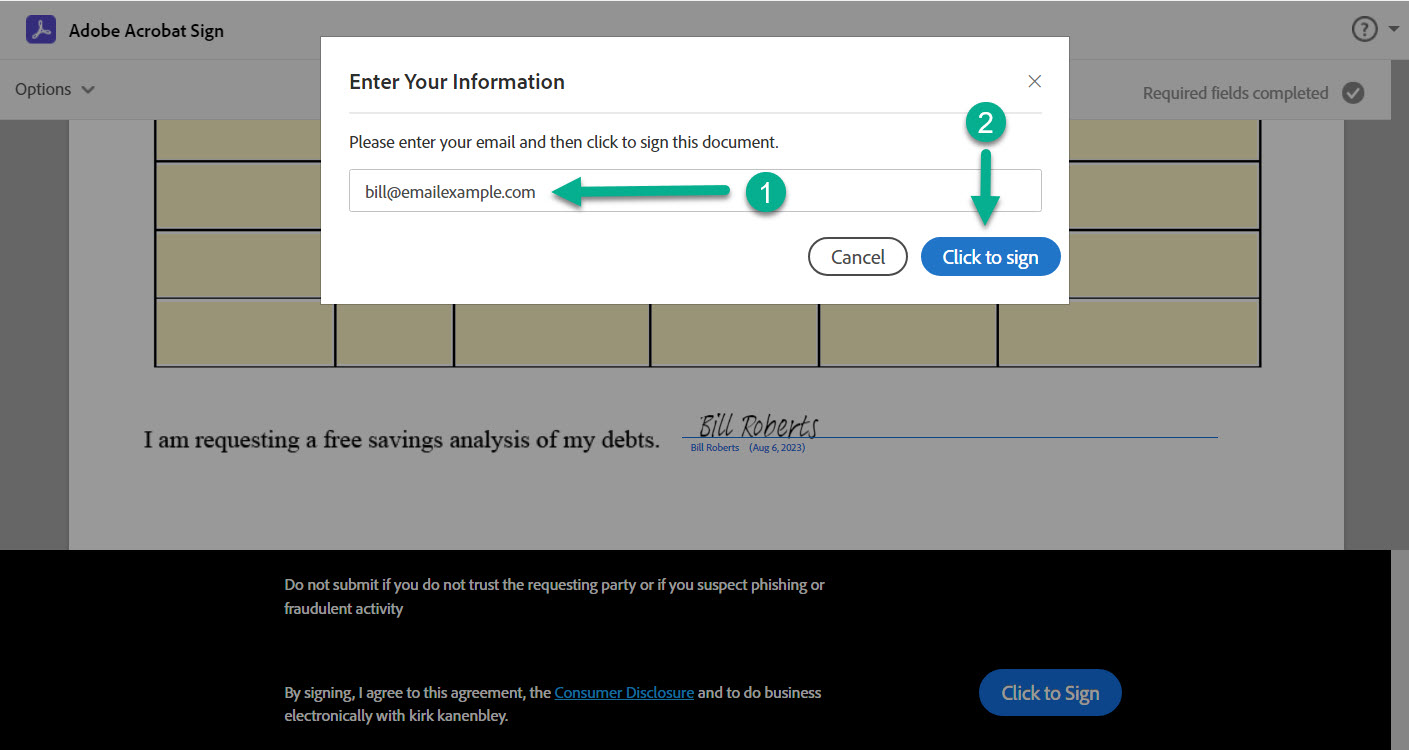Open the Options dropdown menu
Image resolution: width=1409 pixels, height=750 pixels.
pos(55,89)
